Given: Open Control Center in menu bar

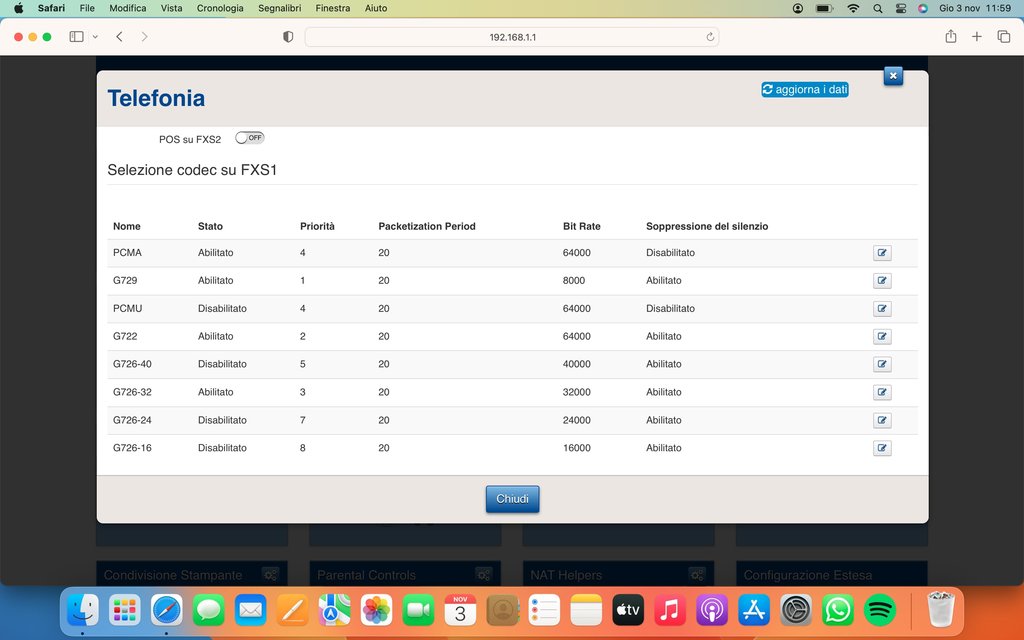Looking at the screenshot, I should click(901, 8).
